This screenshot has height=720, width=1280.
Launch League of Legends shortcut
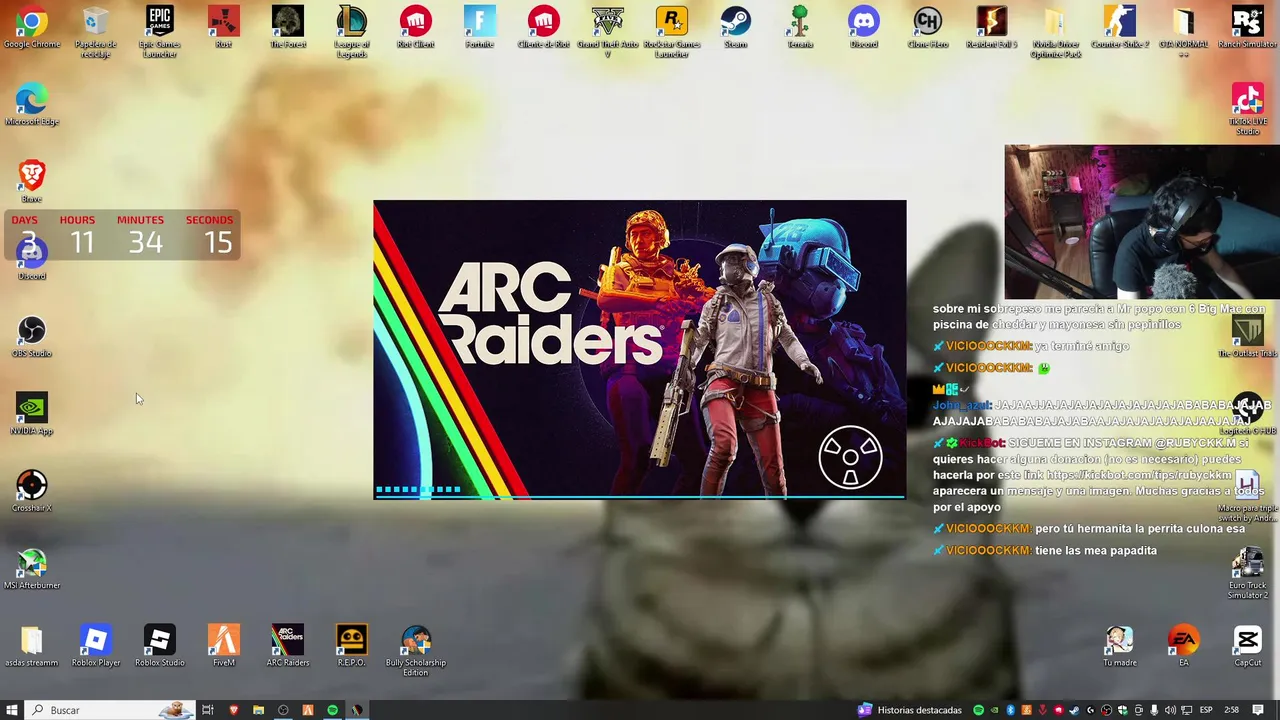point(352,32)
